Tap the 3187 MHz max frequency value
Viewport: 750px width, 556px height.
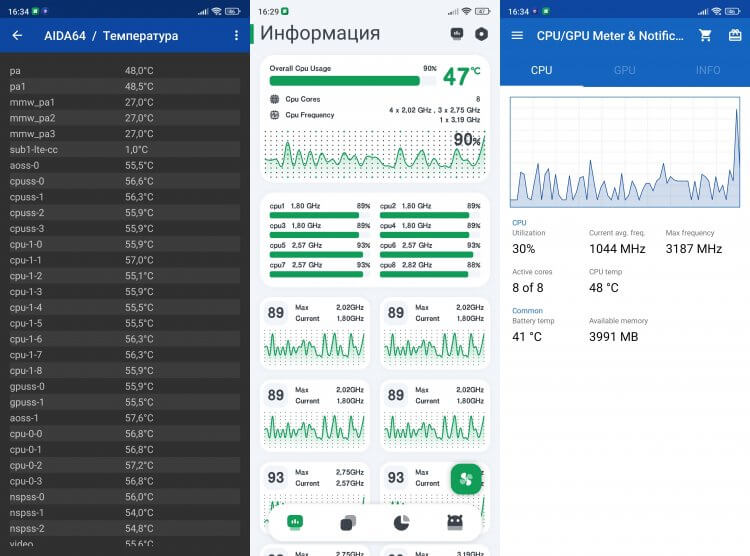click(x=694, y=249)
